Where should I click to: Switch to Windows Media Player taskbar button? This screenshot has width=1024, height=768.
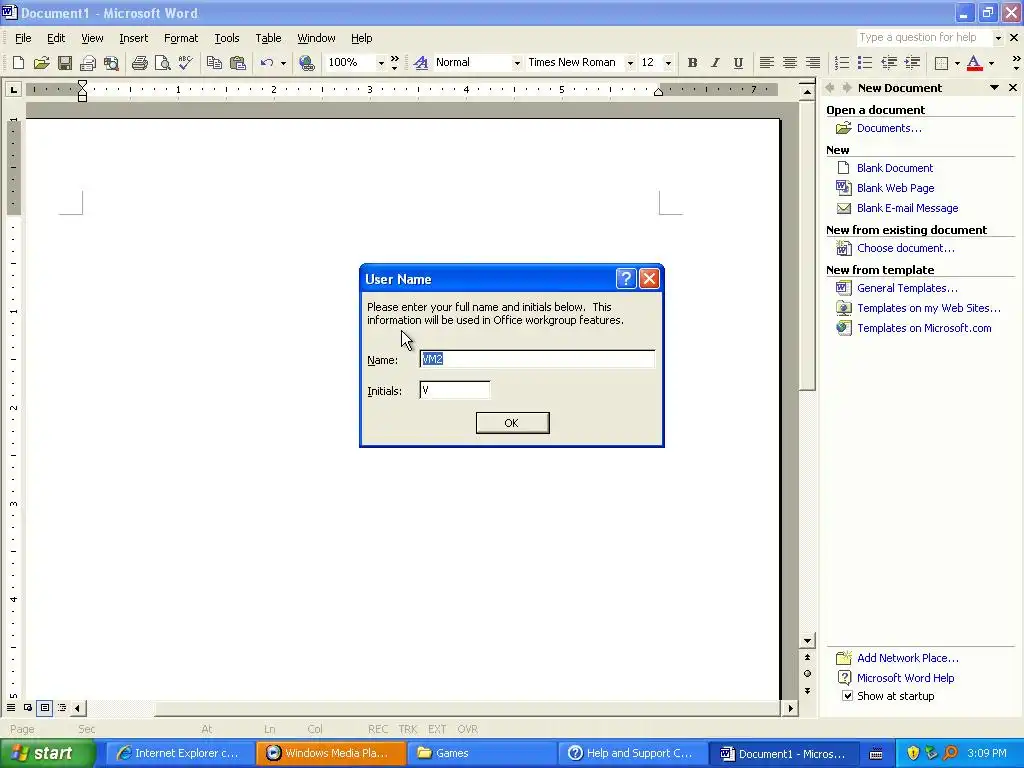(x=331, y=753)
